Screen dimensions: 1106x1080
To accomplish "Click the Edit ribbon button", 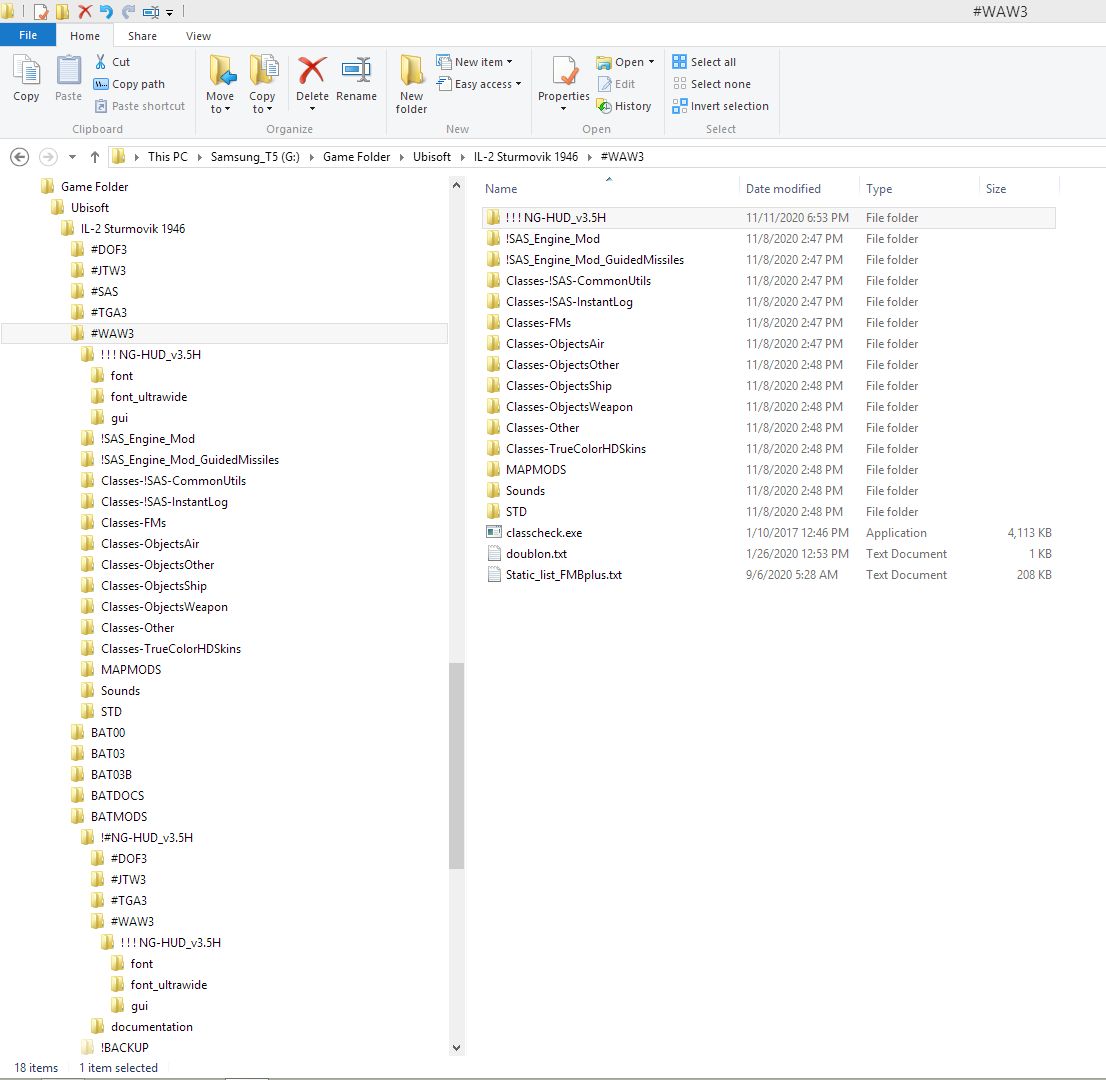I will (616, 84).
